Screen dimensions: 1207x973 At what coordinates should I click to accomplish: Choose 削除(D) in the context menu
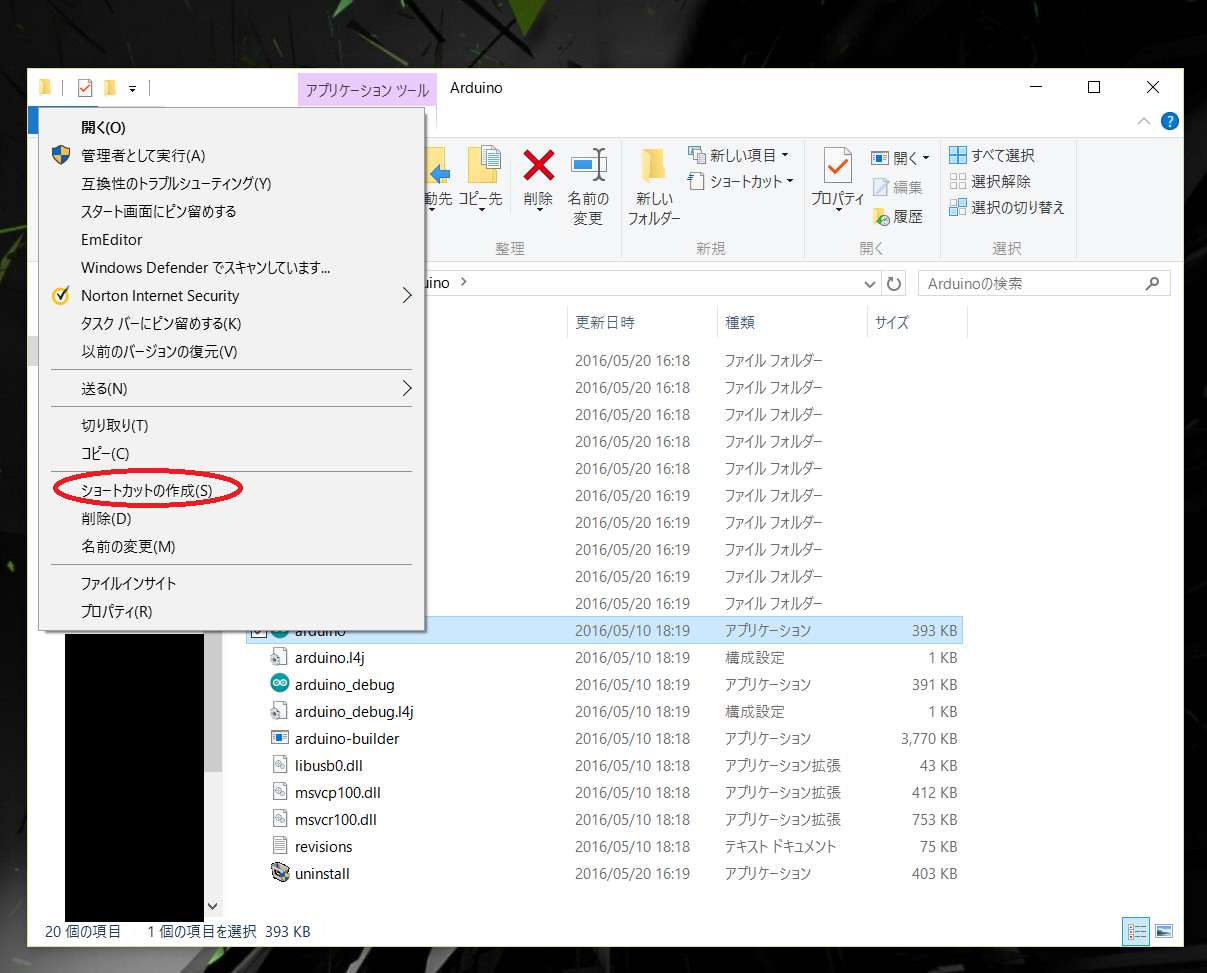click(232, 518)
